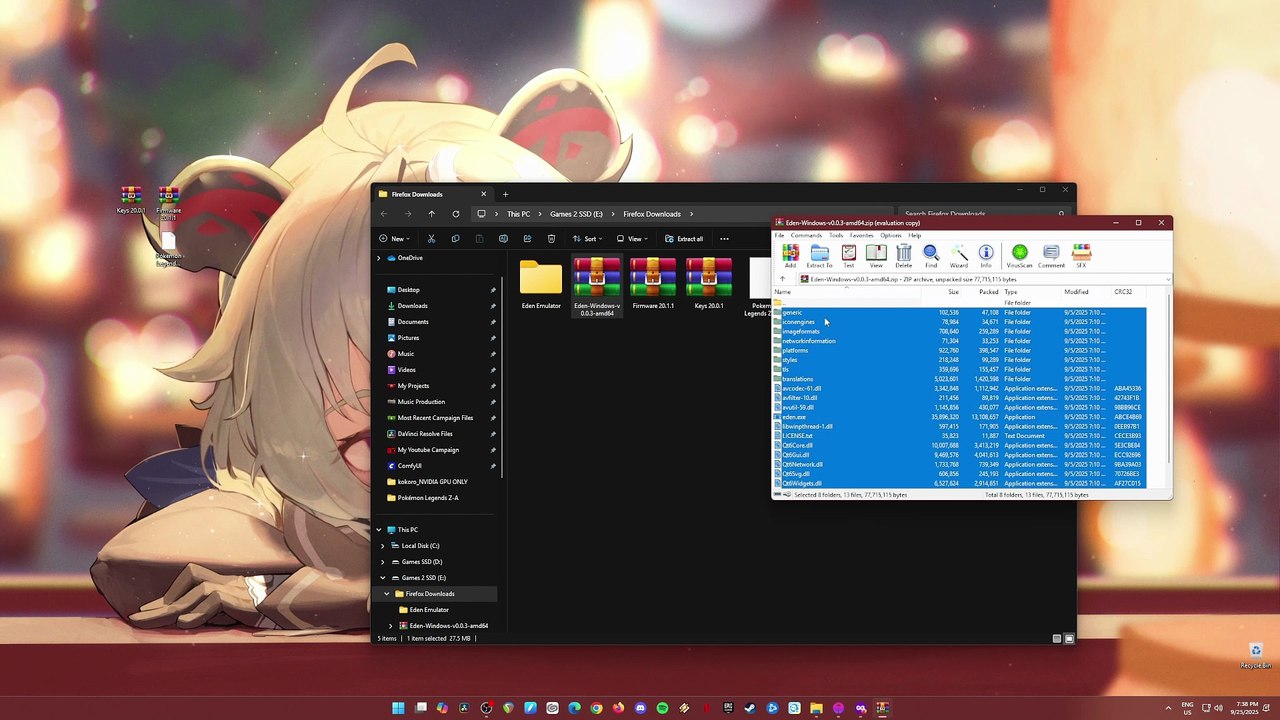The height and width of the screenshot is (720, 1280).
Task: Expand the Local Disk (C:) node
Action: coord(382,546)
